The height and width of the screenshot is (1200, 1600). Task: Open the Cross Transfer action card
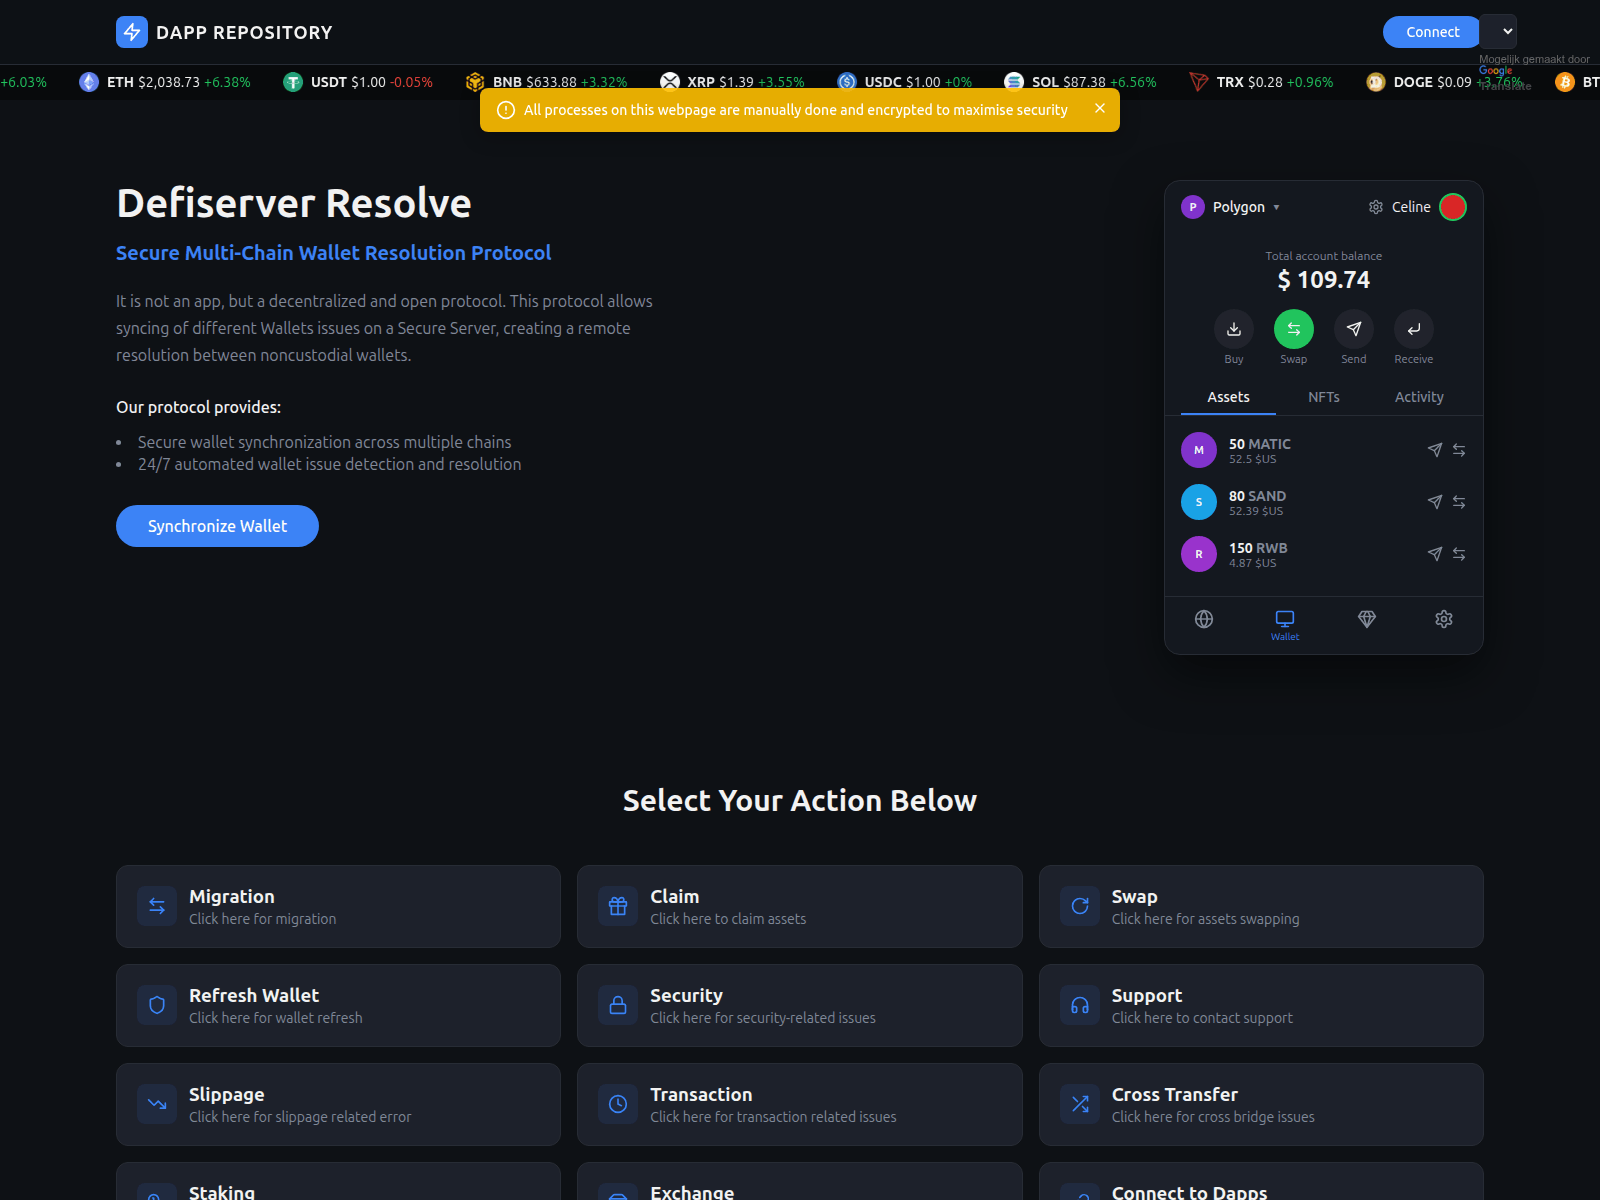(x=1261, y=1104)
